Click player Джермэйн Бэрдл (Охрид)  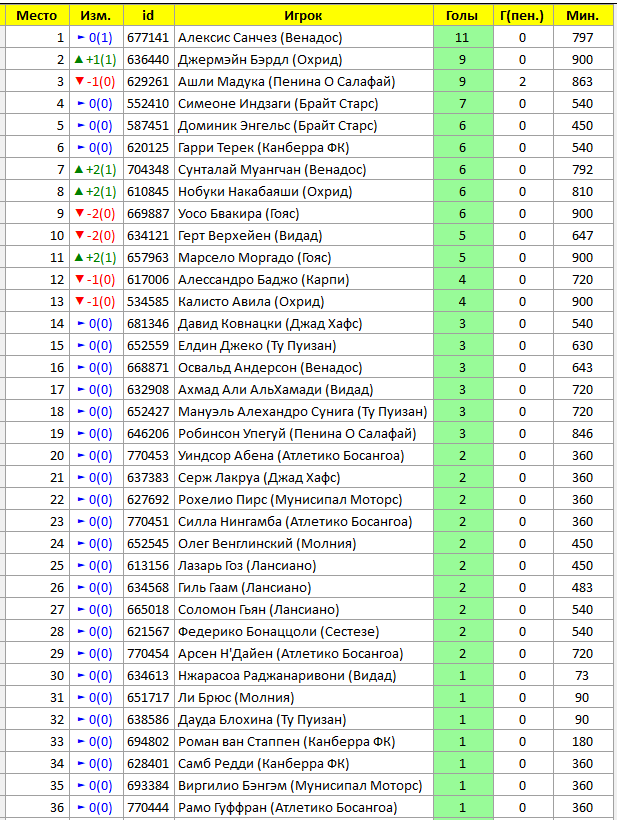[x=260, y=60]
